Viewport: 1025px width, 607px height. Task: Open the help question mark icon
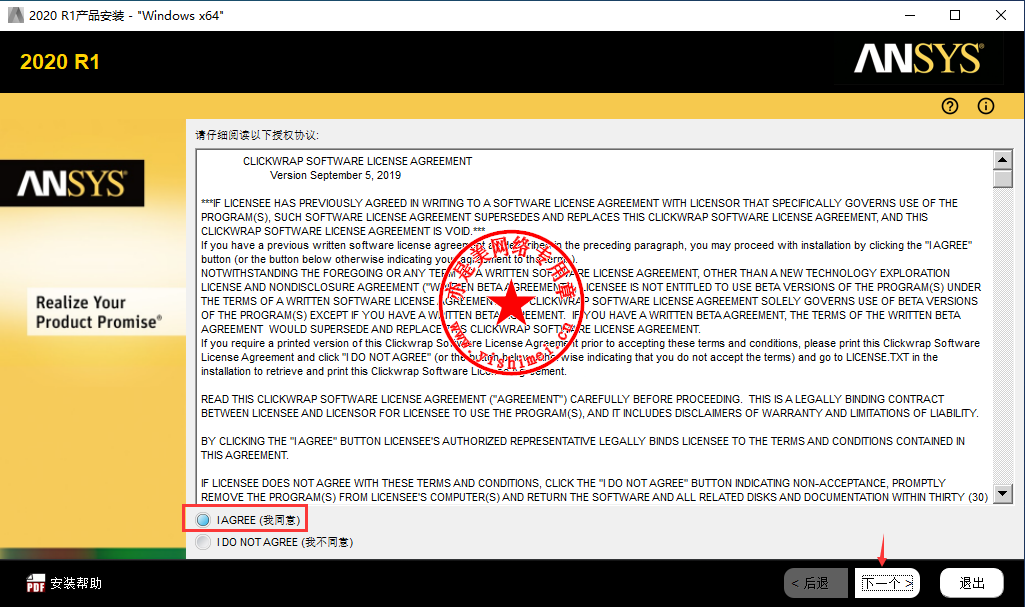click(x=950, y=106)
